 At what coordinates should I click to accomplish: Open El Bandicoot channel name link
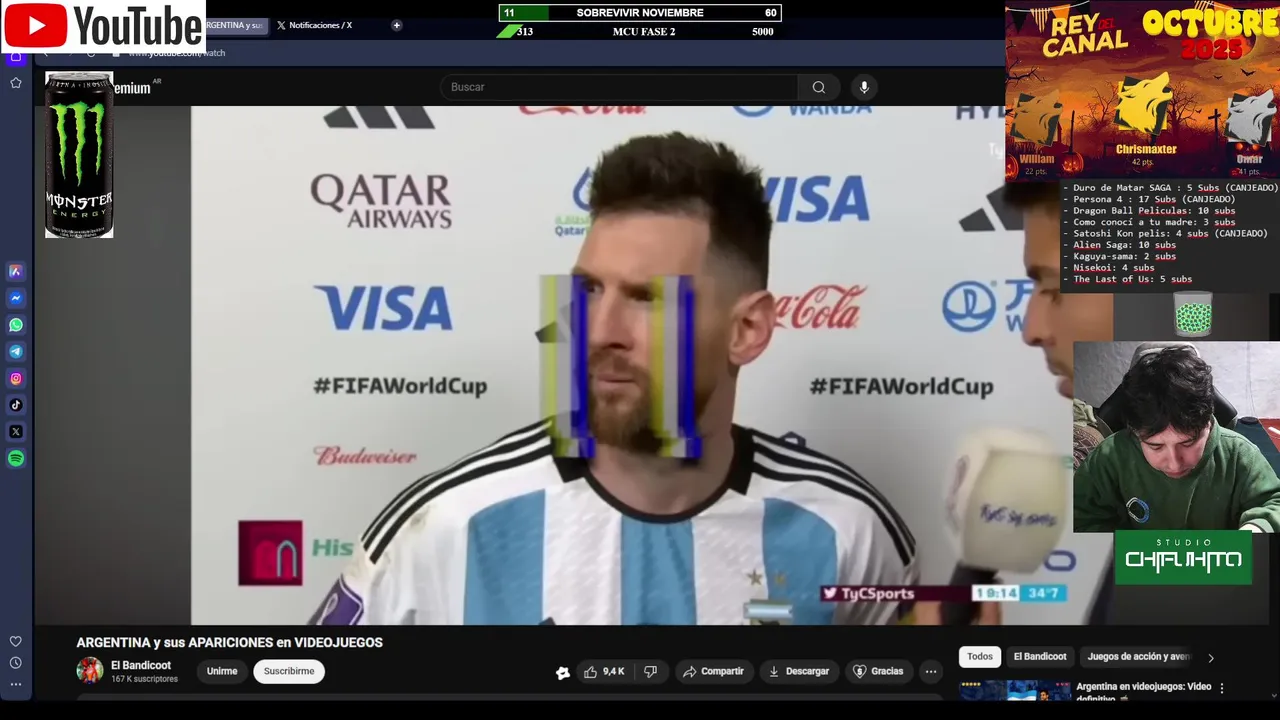click(141, 665)
